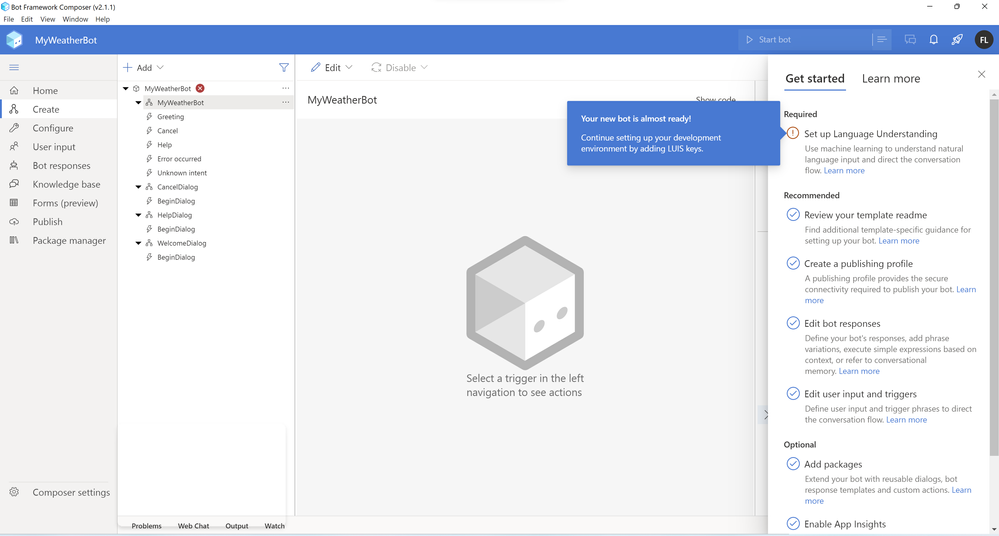
Task: Click the Start bot button
Action: (804, 40)
